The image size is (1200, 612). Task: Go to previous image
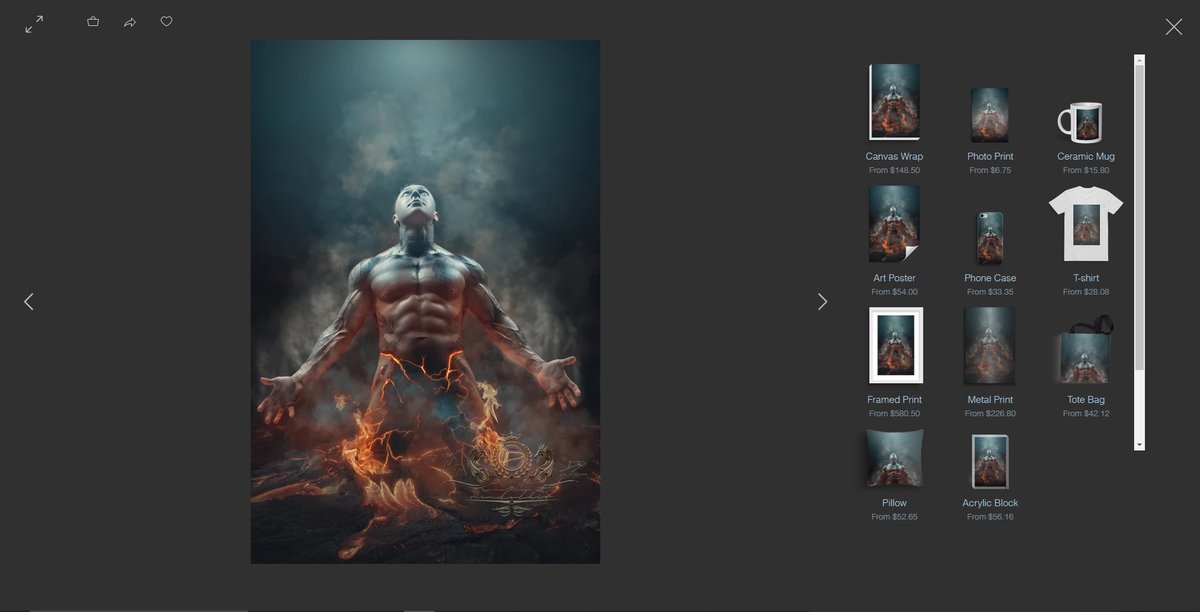pyautogui.click(x=29, y=301)
